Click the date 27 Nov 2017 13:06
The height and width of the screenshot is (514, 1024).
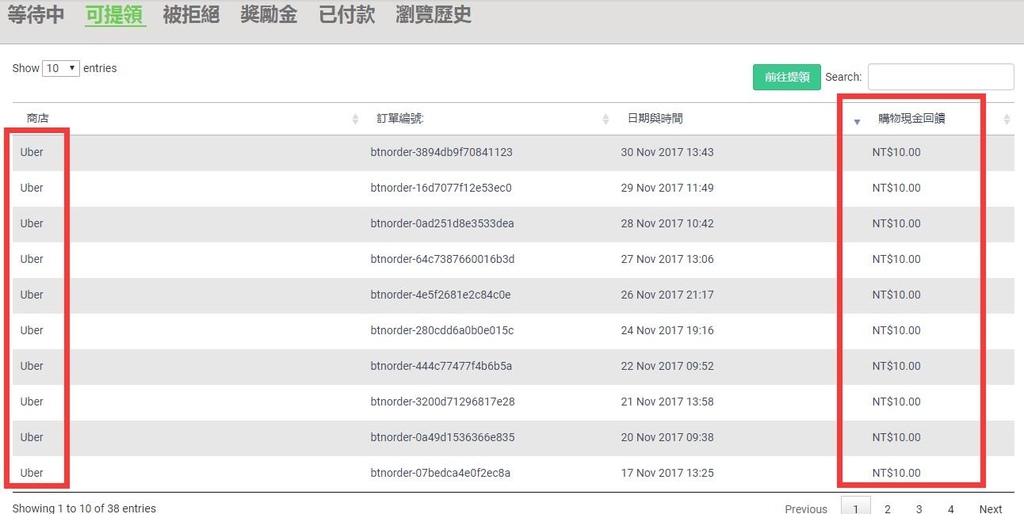tap(667, 259)
